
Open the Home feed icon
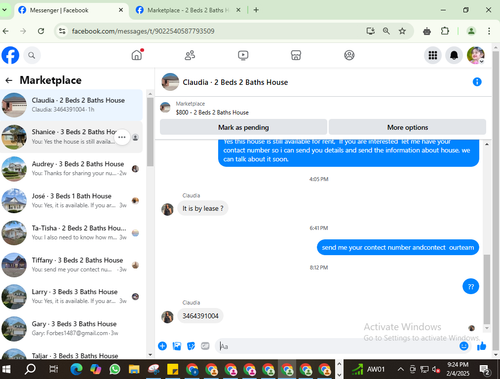[137, 55]
